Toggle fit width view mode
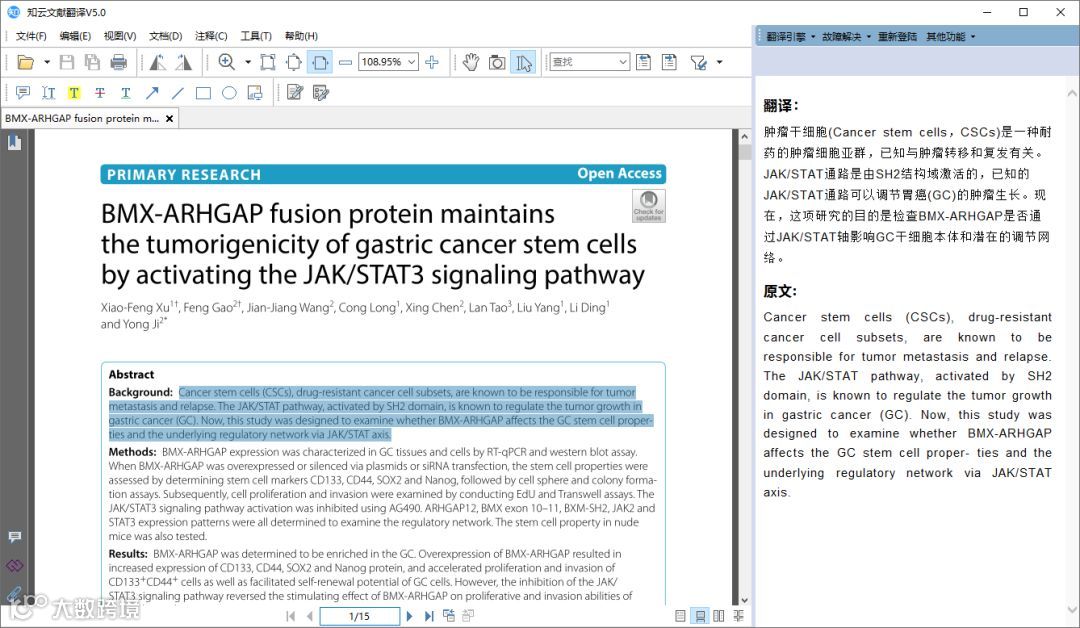The width and height of the screenshot is (1080, 628). click(x=320, y=62)
